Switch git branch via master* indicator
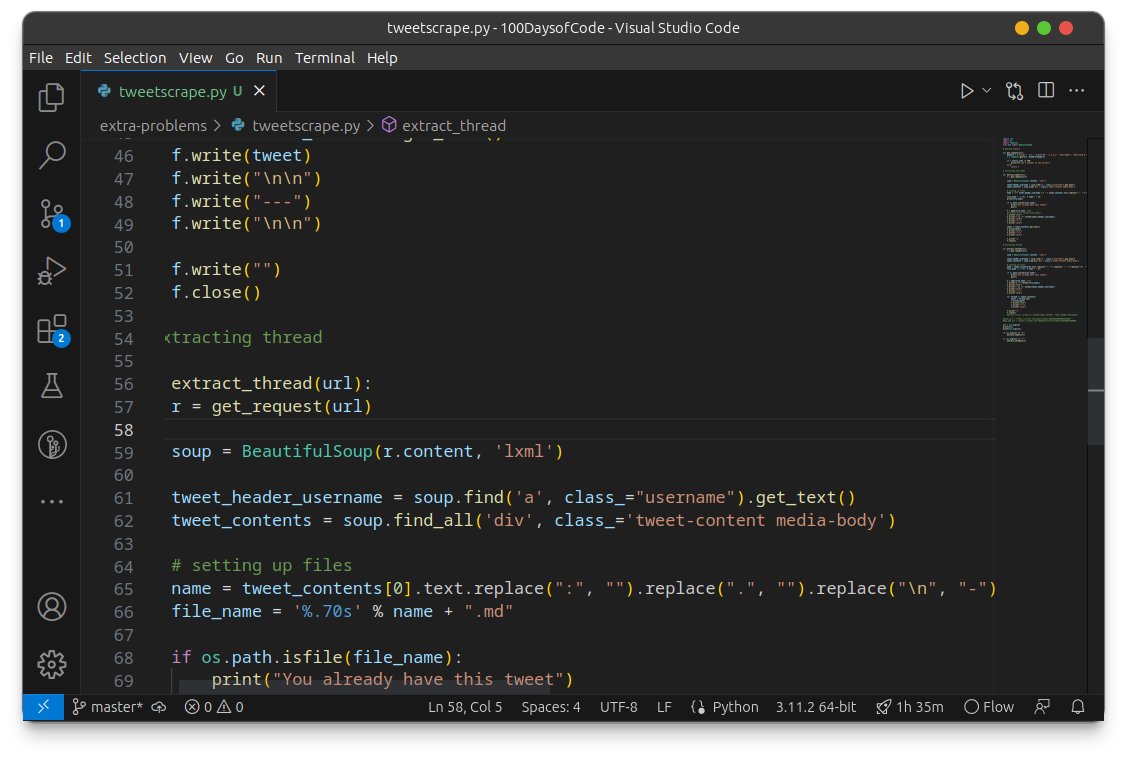Image resolution: width=1127 pixels, height=760 pixels. (x=108, y=707)
